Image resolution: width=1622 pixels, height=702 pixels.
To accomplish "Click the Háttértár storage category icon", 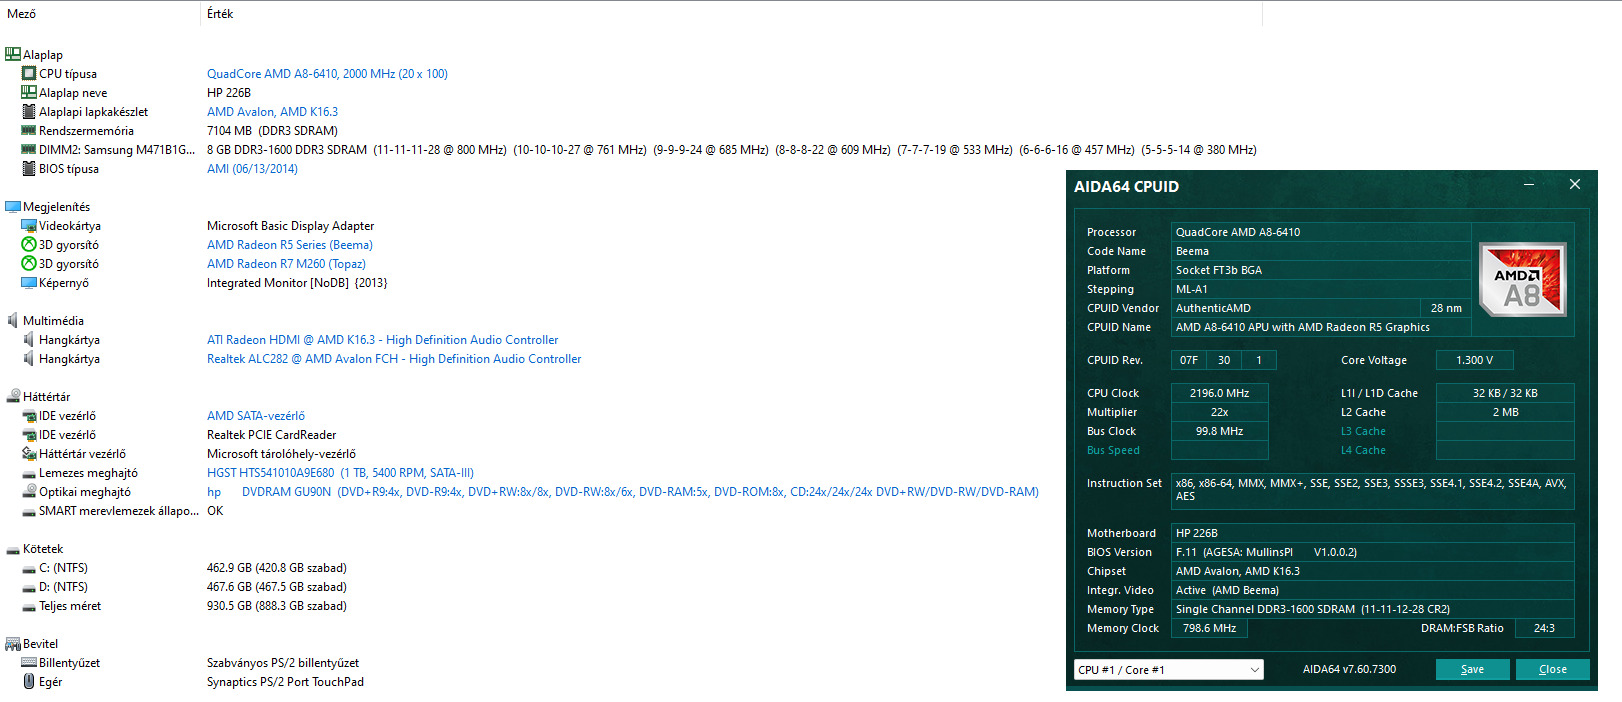I will click(13, 396).
